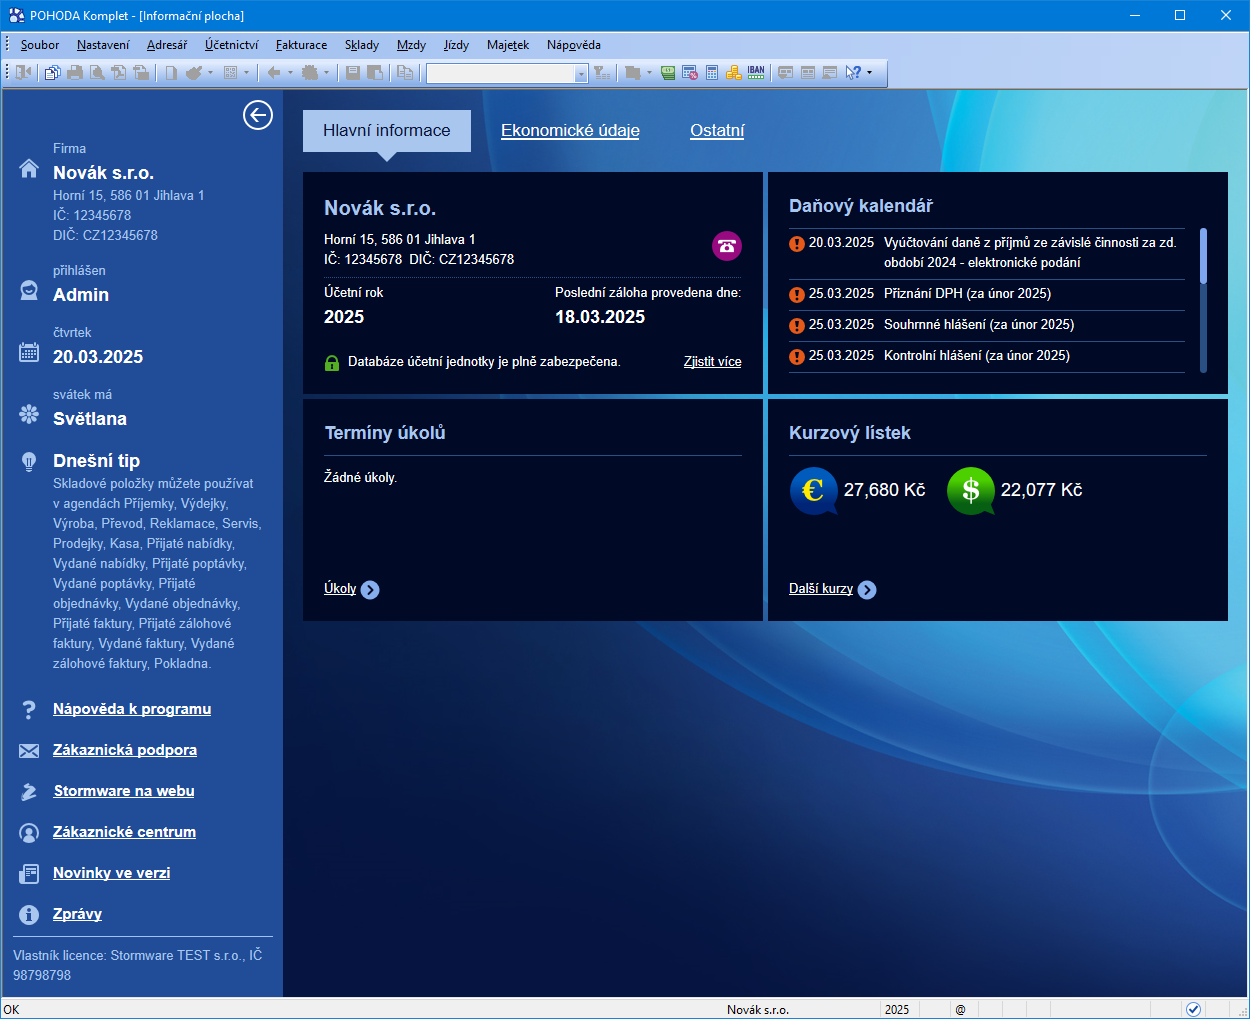This screenshot has width=1250, height=1019.
Task: Switch to the Ekonomické údaje tab
Action: pyautogui.click(x=570, y=131)
